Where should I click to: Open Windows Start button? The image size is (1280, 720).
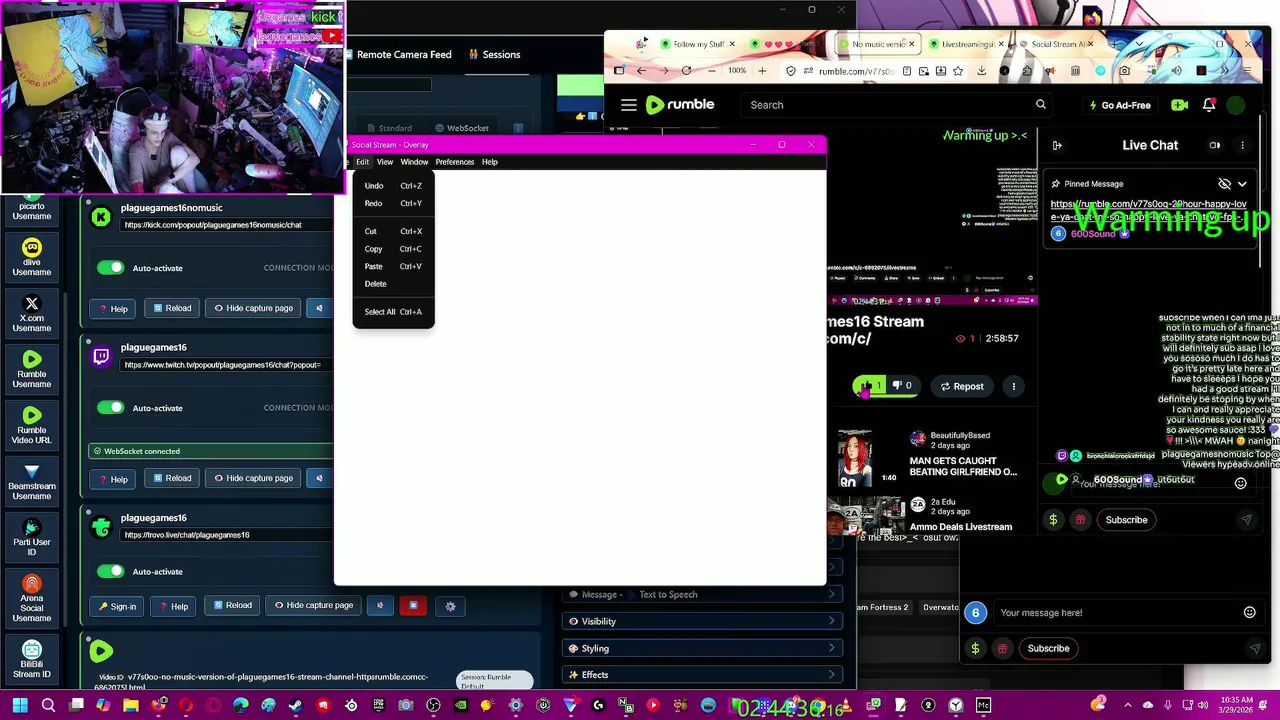(x=20, y=706)
